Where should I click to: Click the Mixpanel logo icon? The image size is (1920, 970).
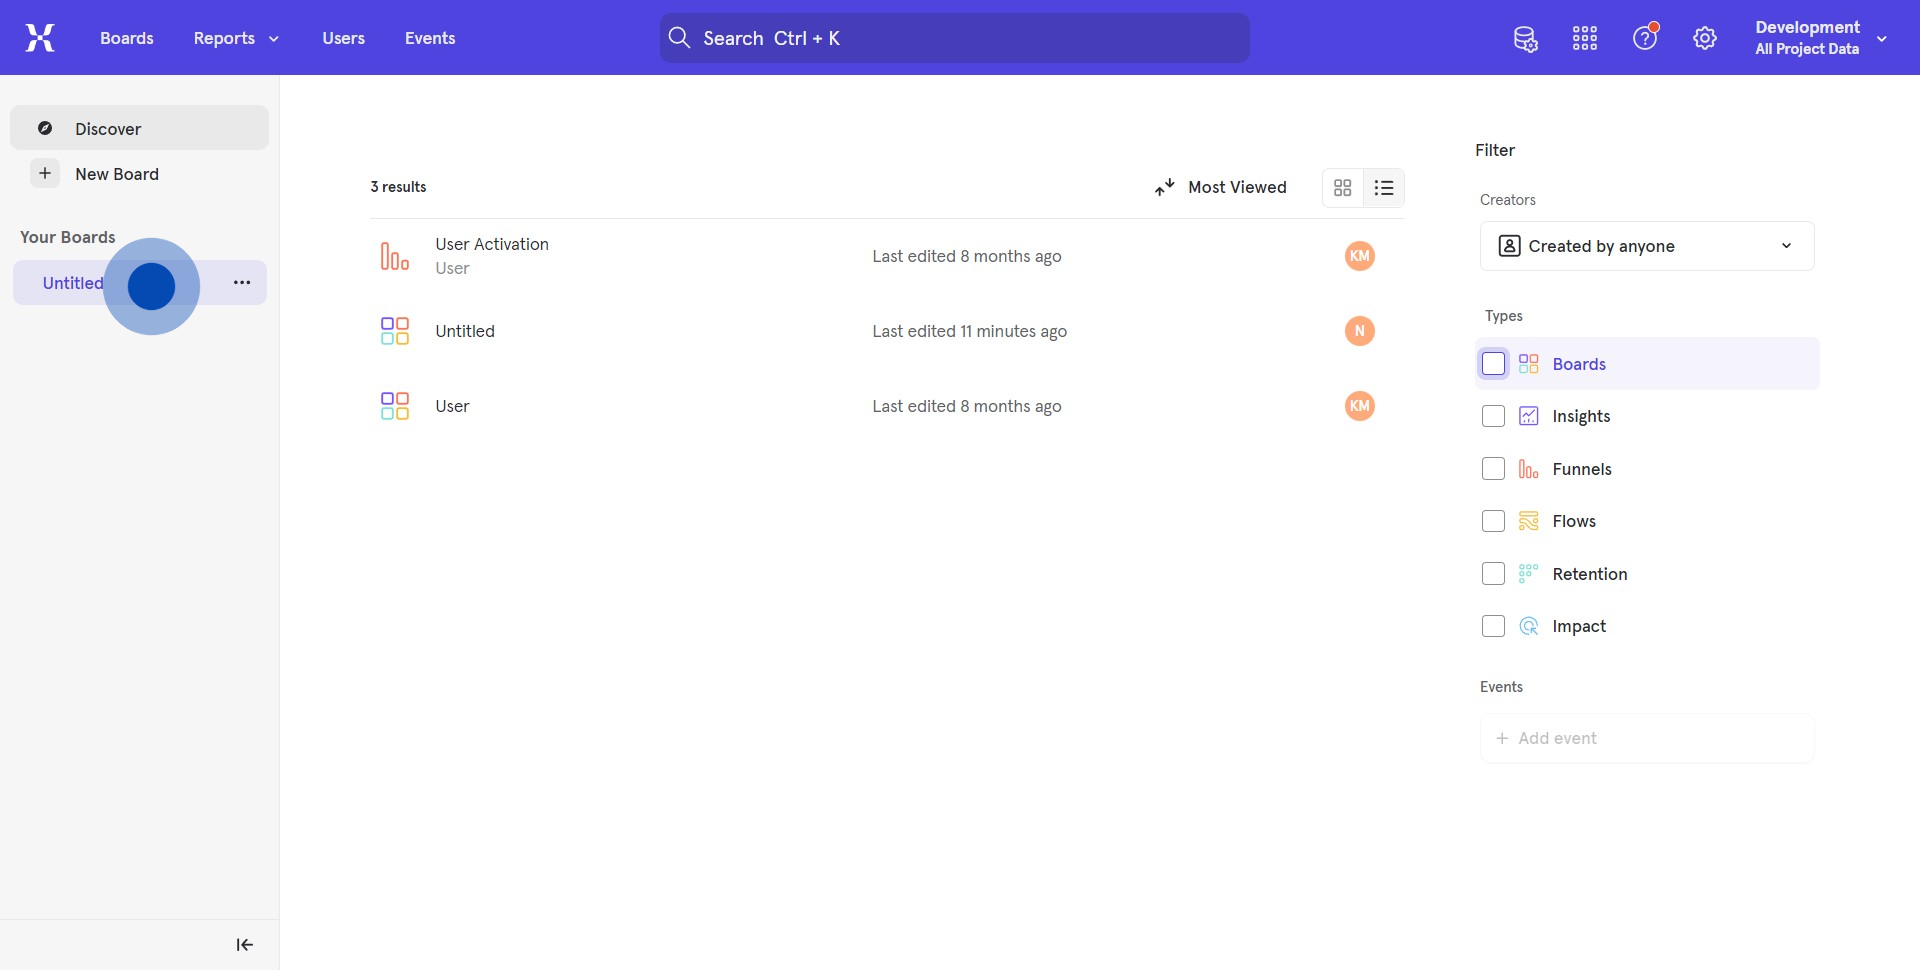pyautogui.click(x=40, y=38)
